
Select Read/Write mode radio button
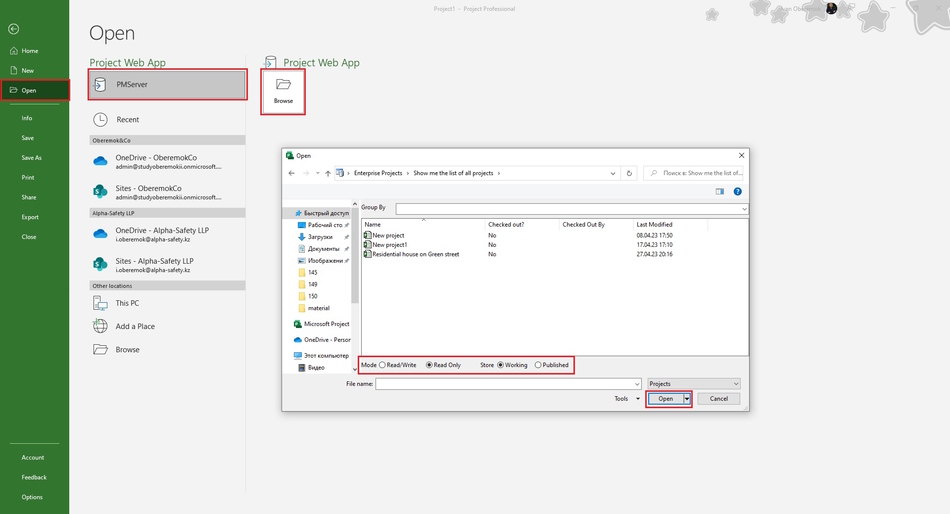click(x=382, y=365)
